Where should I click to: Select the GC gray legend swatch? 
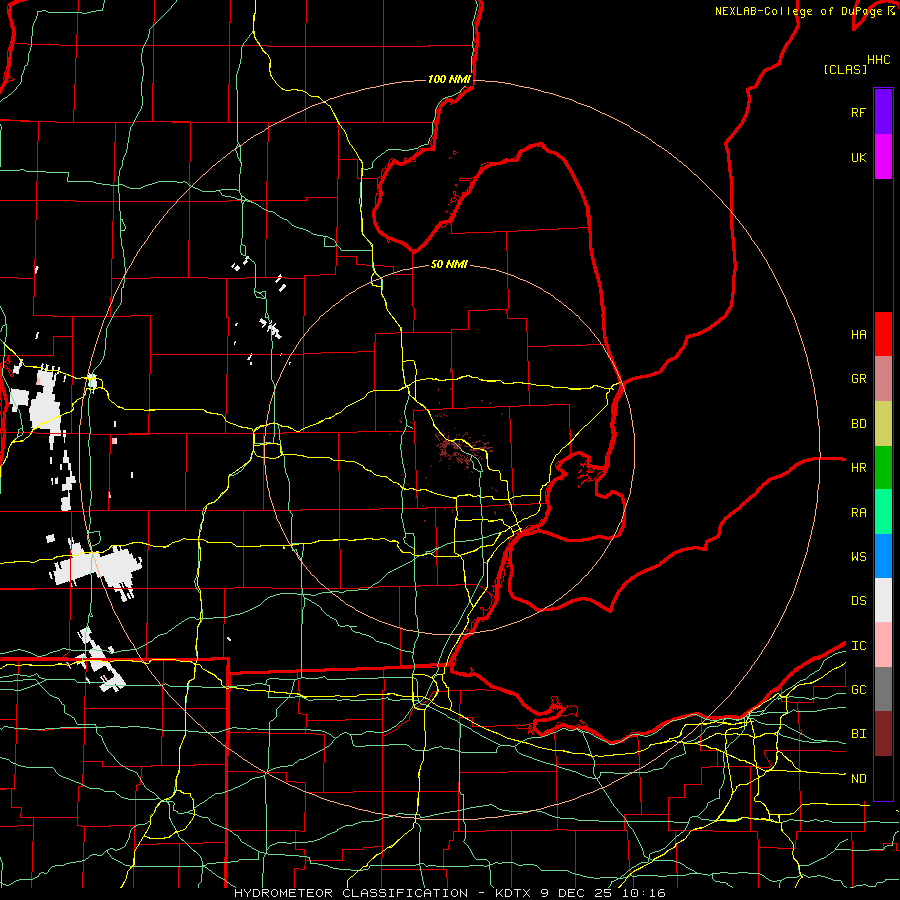click(883, 689)
